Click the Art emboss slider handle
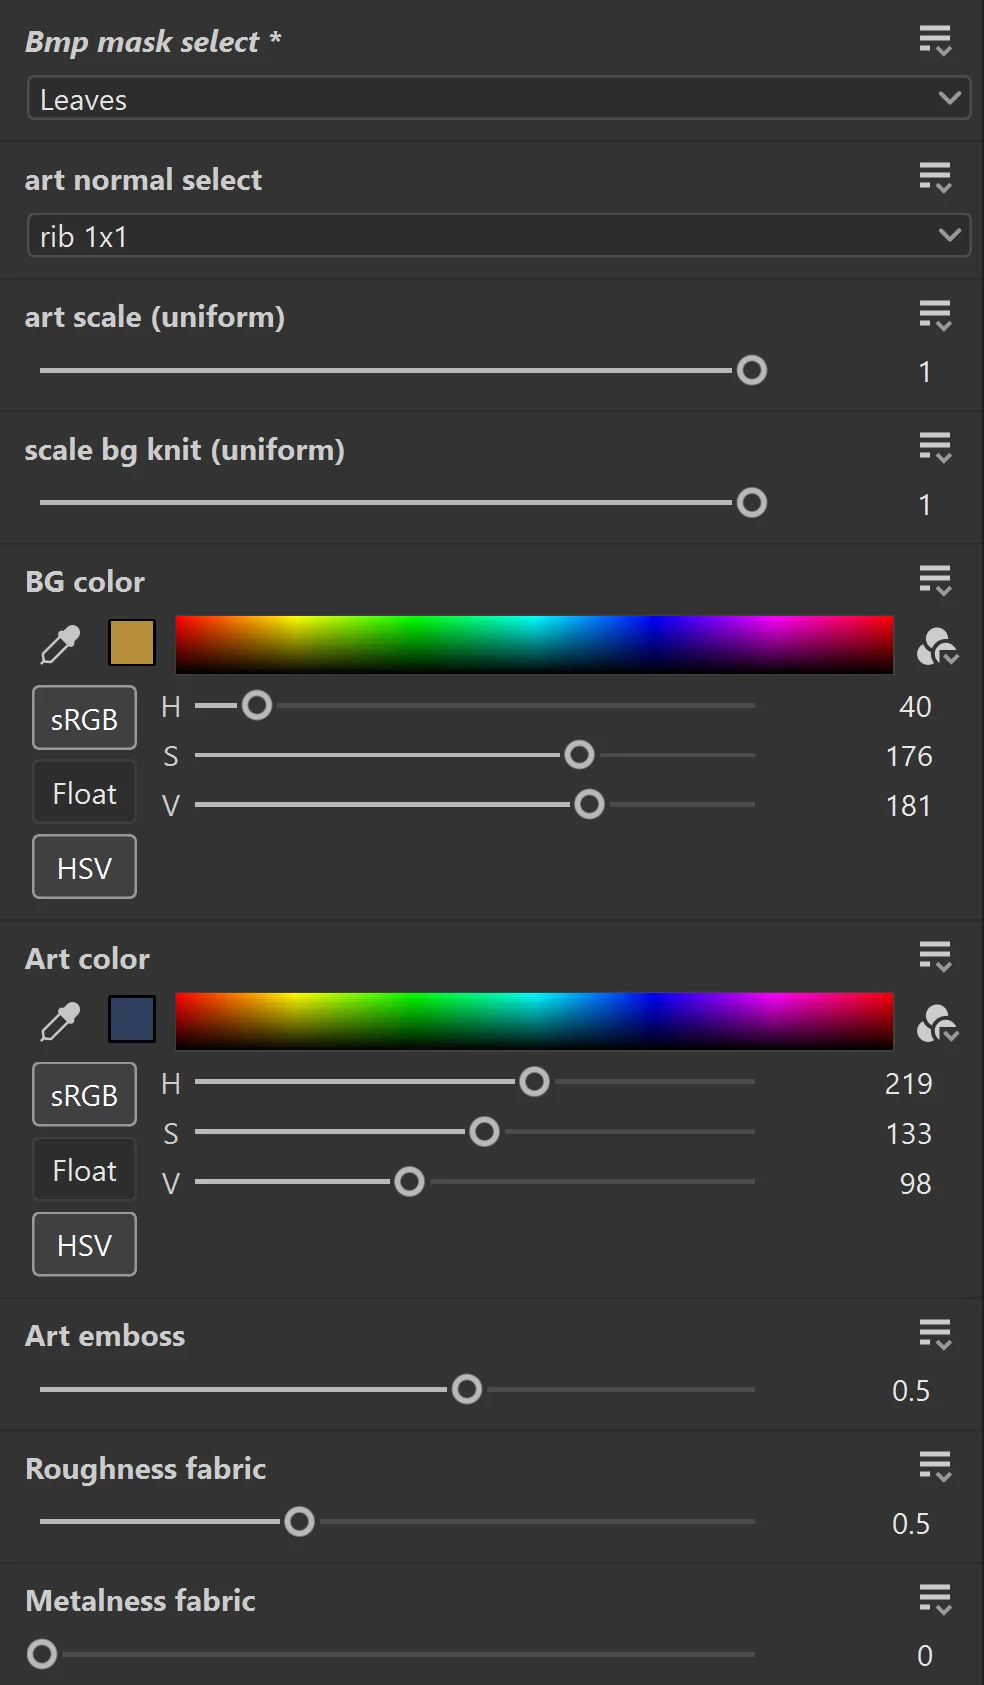 click(x=467, y=1389)
